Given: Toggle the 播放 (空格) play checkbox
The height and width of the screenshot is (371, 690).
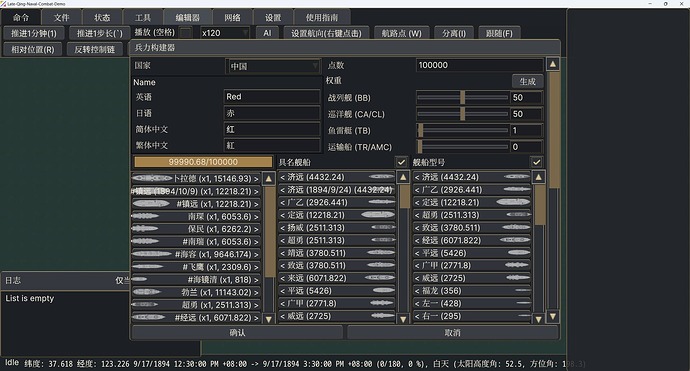Looking at the screenshot, I should pyautogui.click(x=186, y=33).
